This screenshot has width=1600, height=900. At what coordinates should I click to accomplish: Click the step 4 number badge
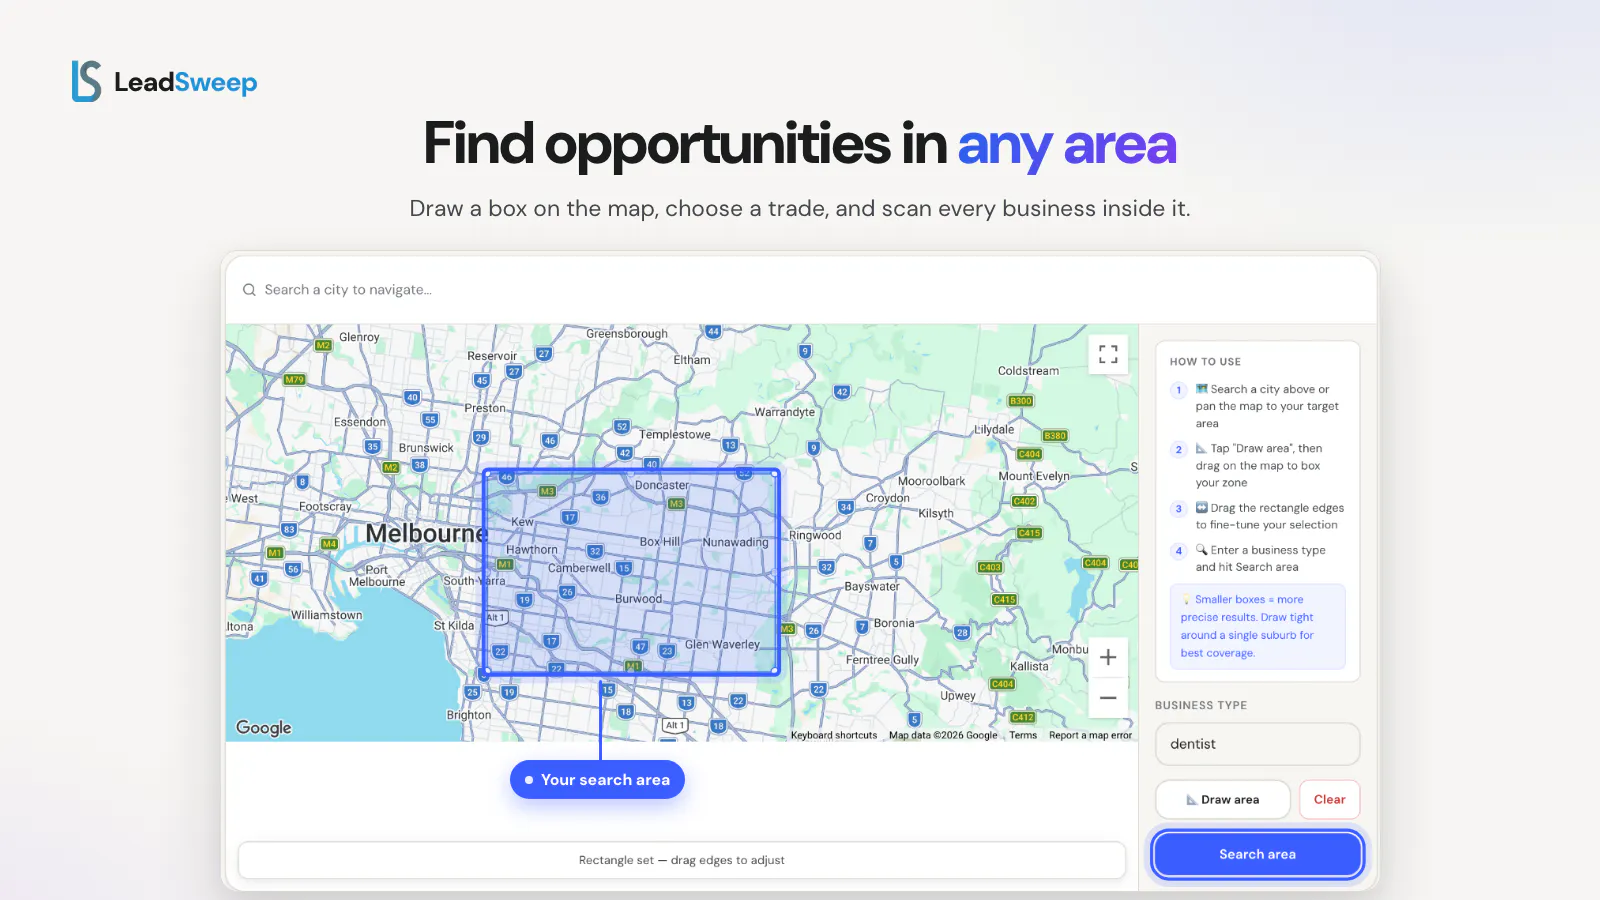pos(1179,551)
